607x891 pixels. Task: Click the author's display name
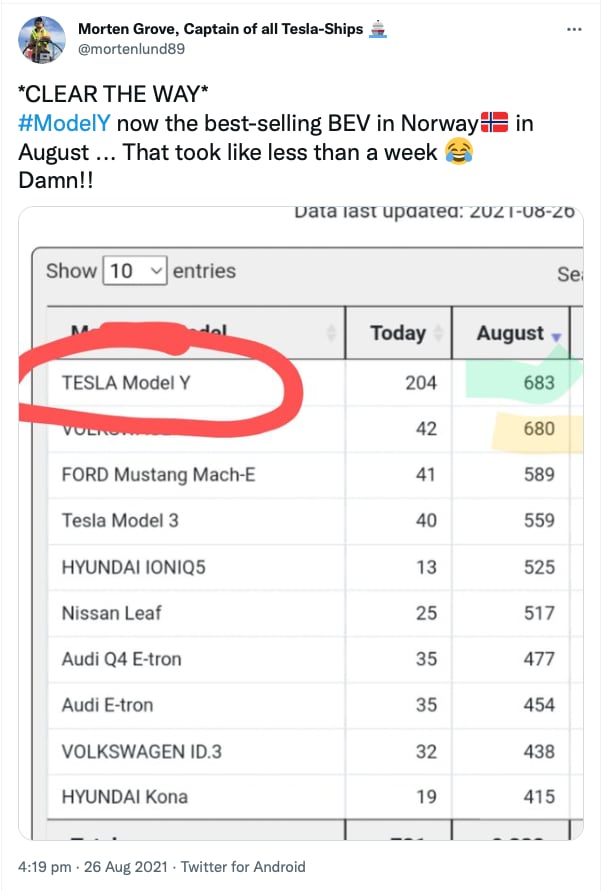pos(220,29)
